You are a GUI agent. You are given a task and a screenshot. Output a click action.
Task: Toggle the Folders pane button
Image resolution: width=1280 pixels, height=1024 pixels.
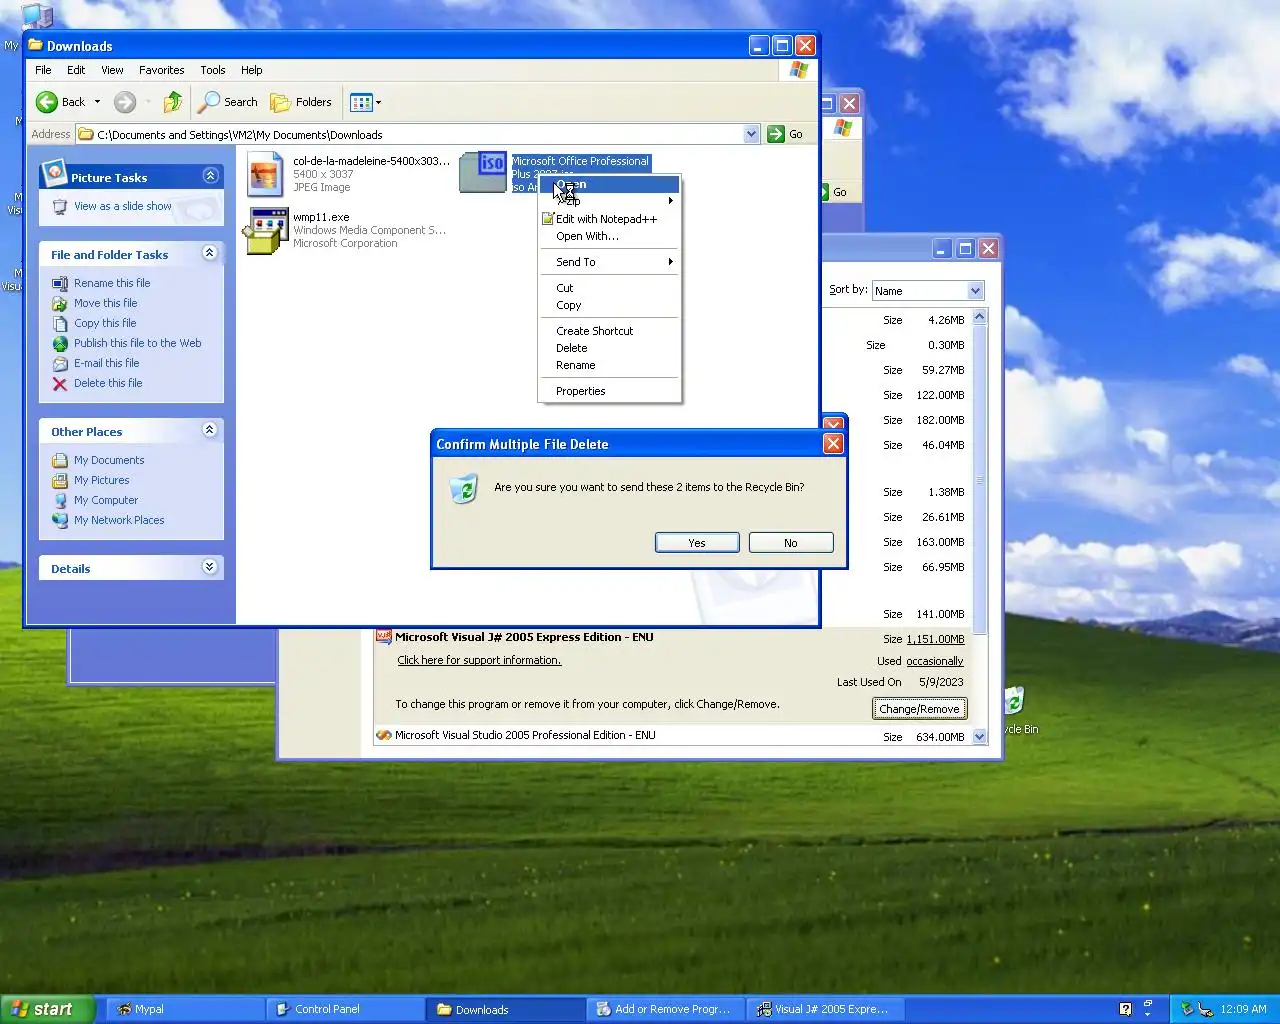coord(301,102)
